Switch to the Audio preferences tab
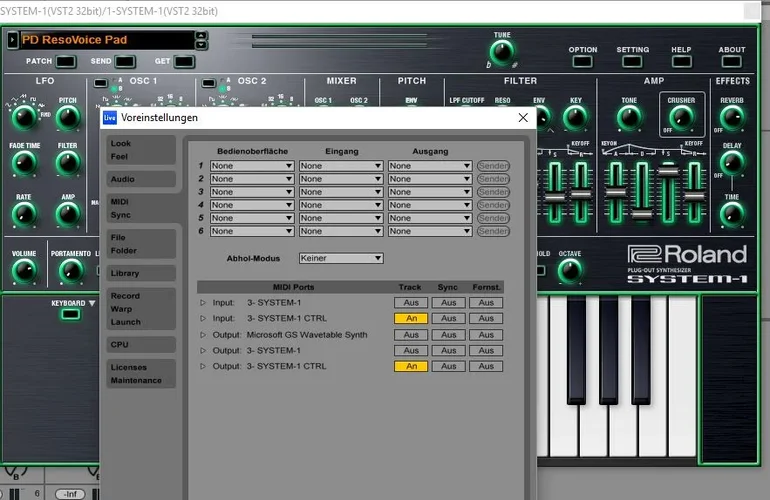 pos(124,179)
